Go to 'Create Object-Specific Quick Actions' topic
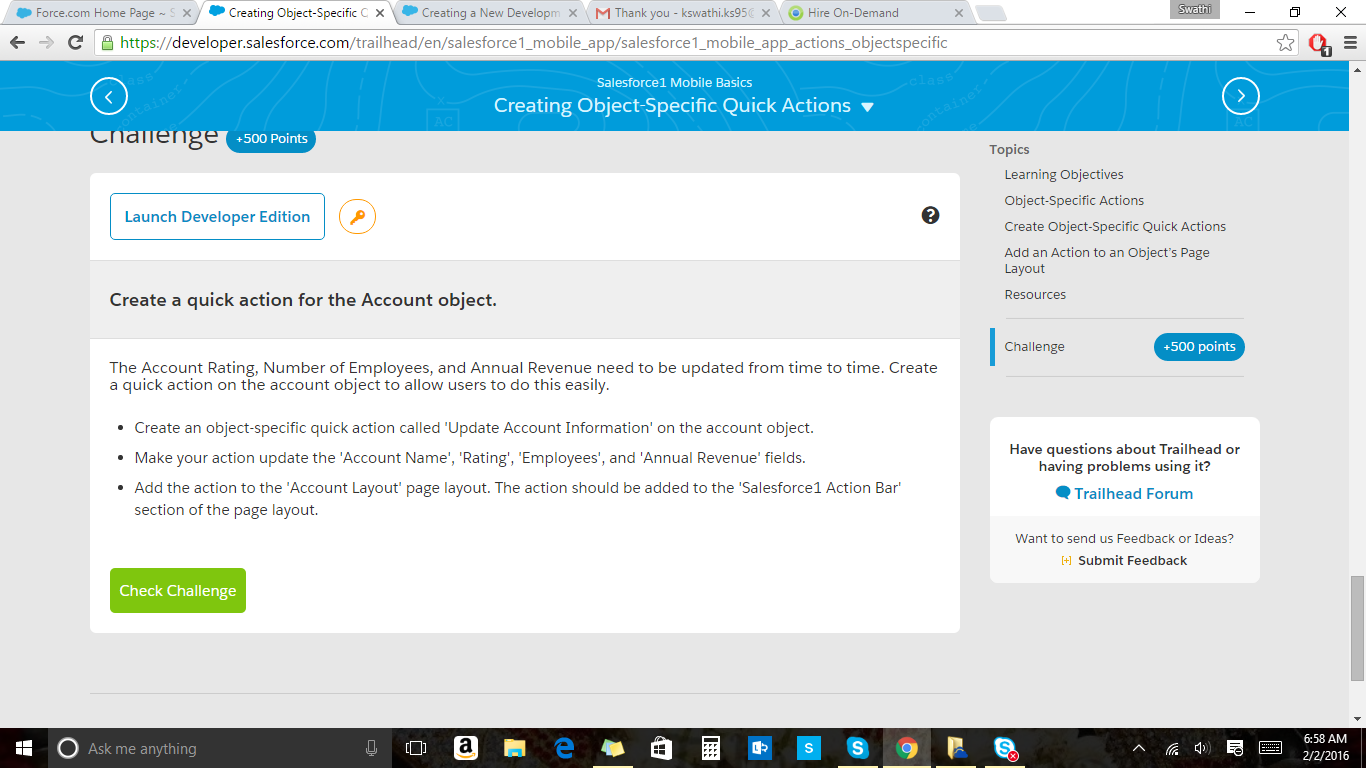 coord(1115,227)
